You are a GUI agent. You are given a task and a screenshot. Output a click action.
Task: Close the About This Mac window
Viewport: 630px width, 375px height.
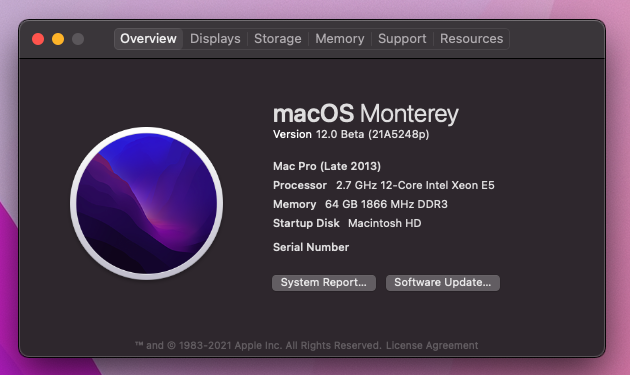[38, 39]
